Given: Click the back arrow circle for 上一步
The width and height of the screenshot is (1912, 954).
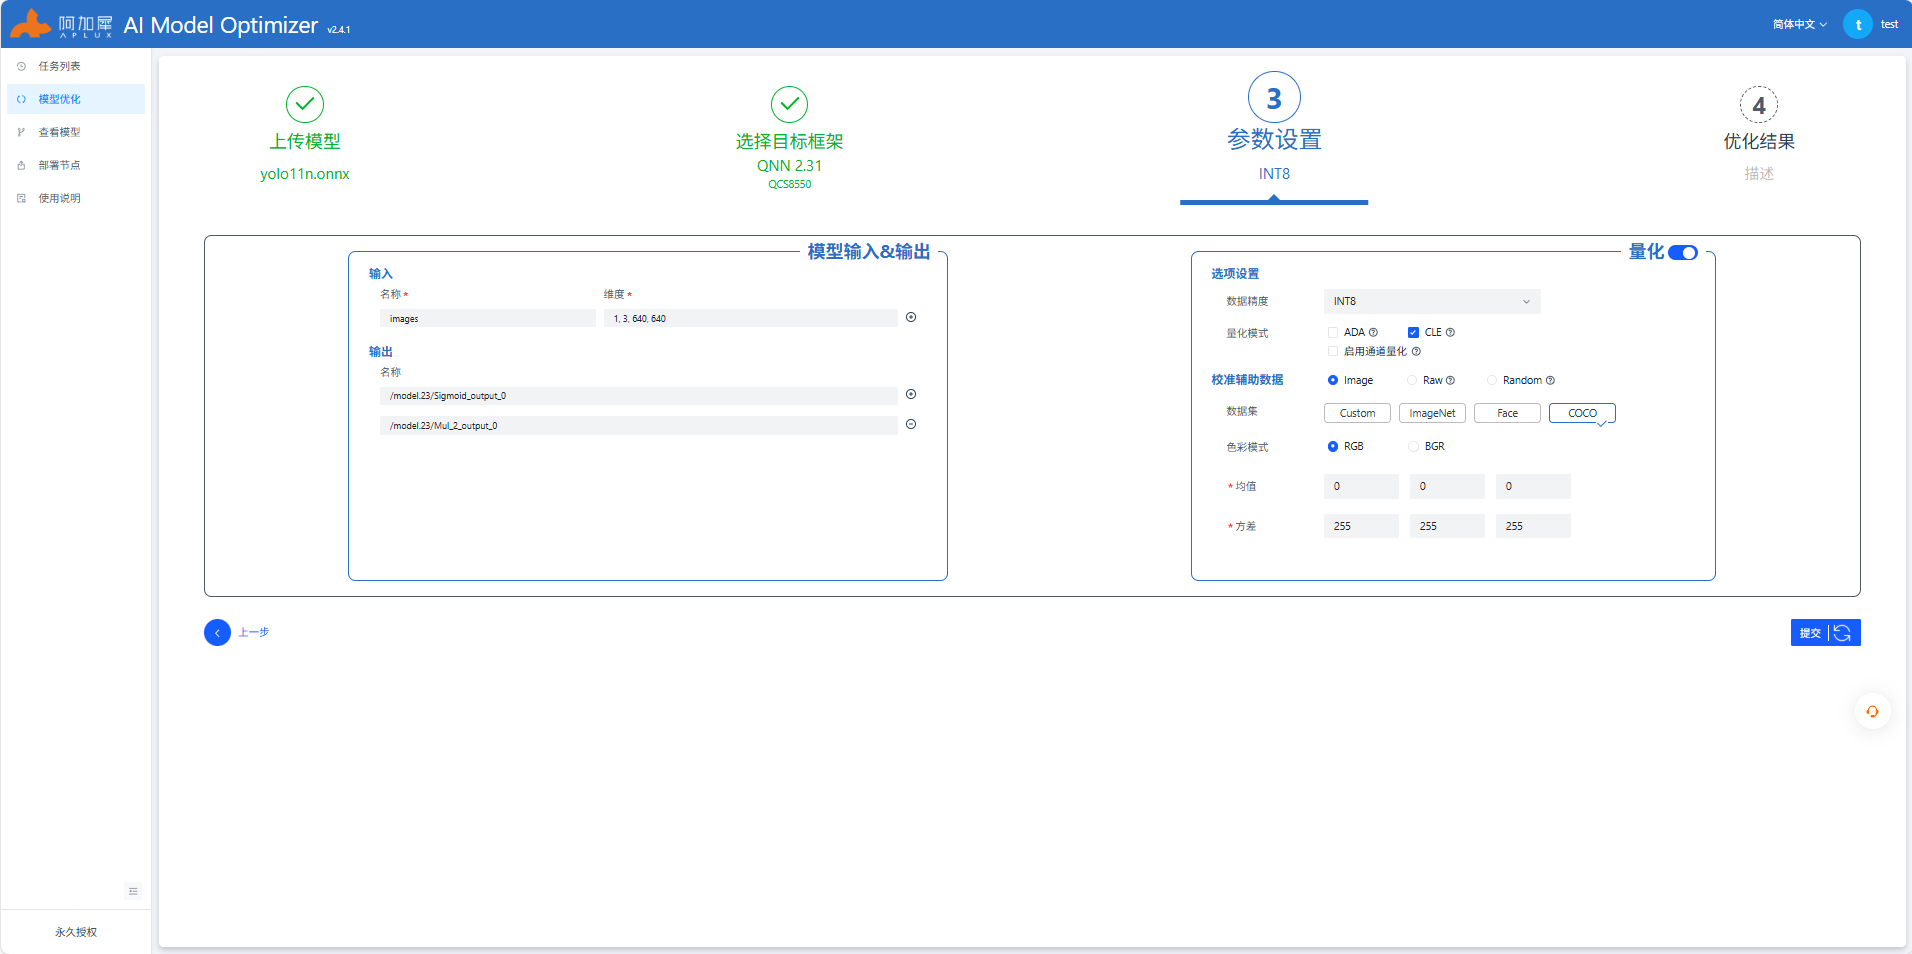Looking at the screenshot, I should [217, 633].
